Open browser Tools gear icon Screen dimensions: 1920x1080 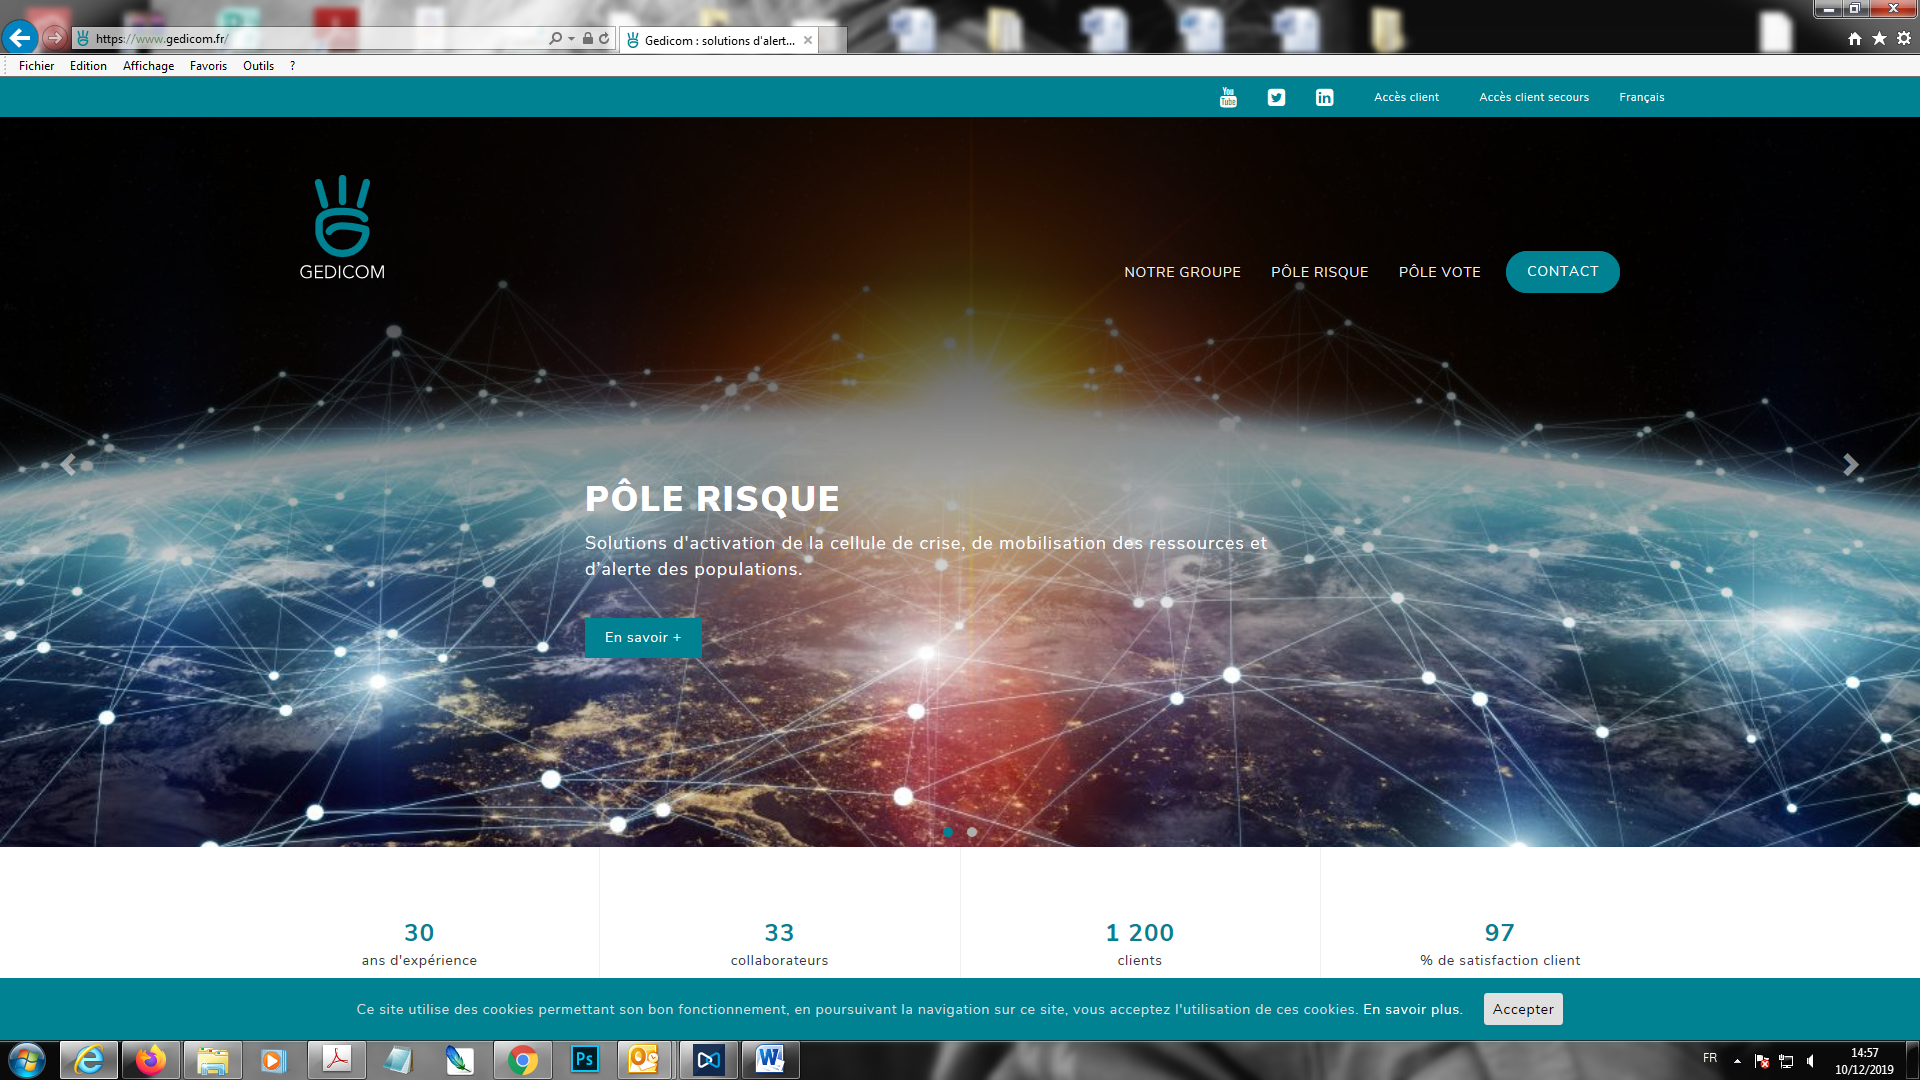click(1904, 38)
